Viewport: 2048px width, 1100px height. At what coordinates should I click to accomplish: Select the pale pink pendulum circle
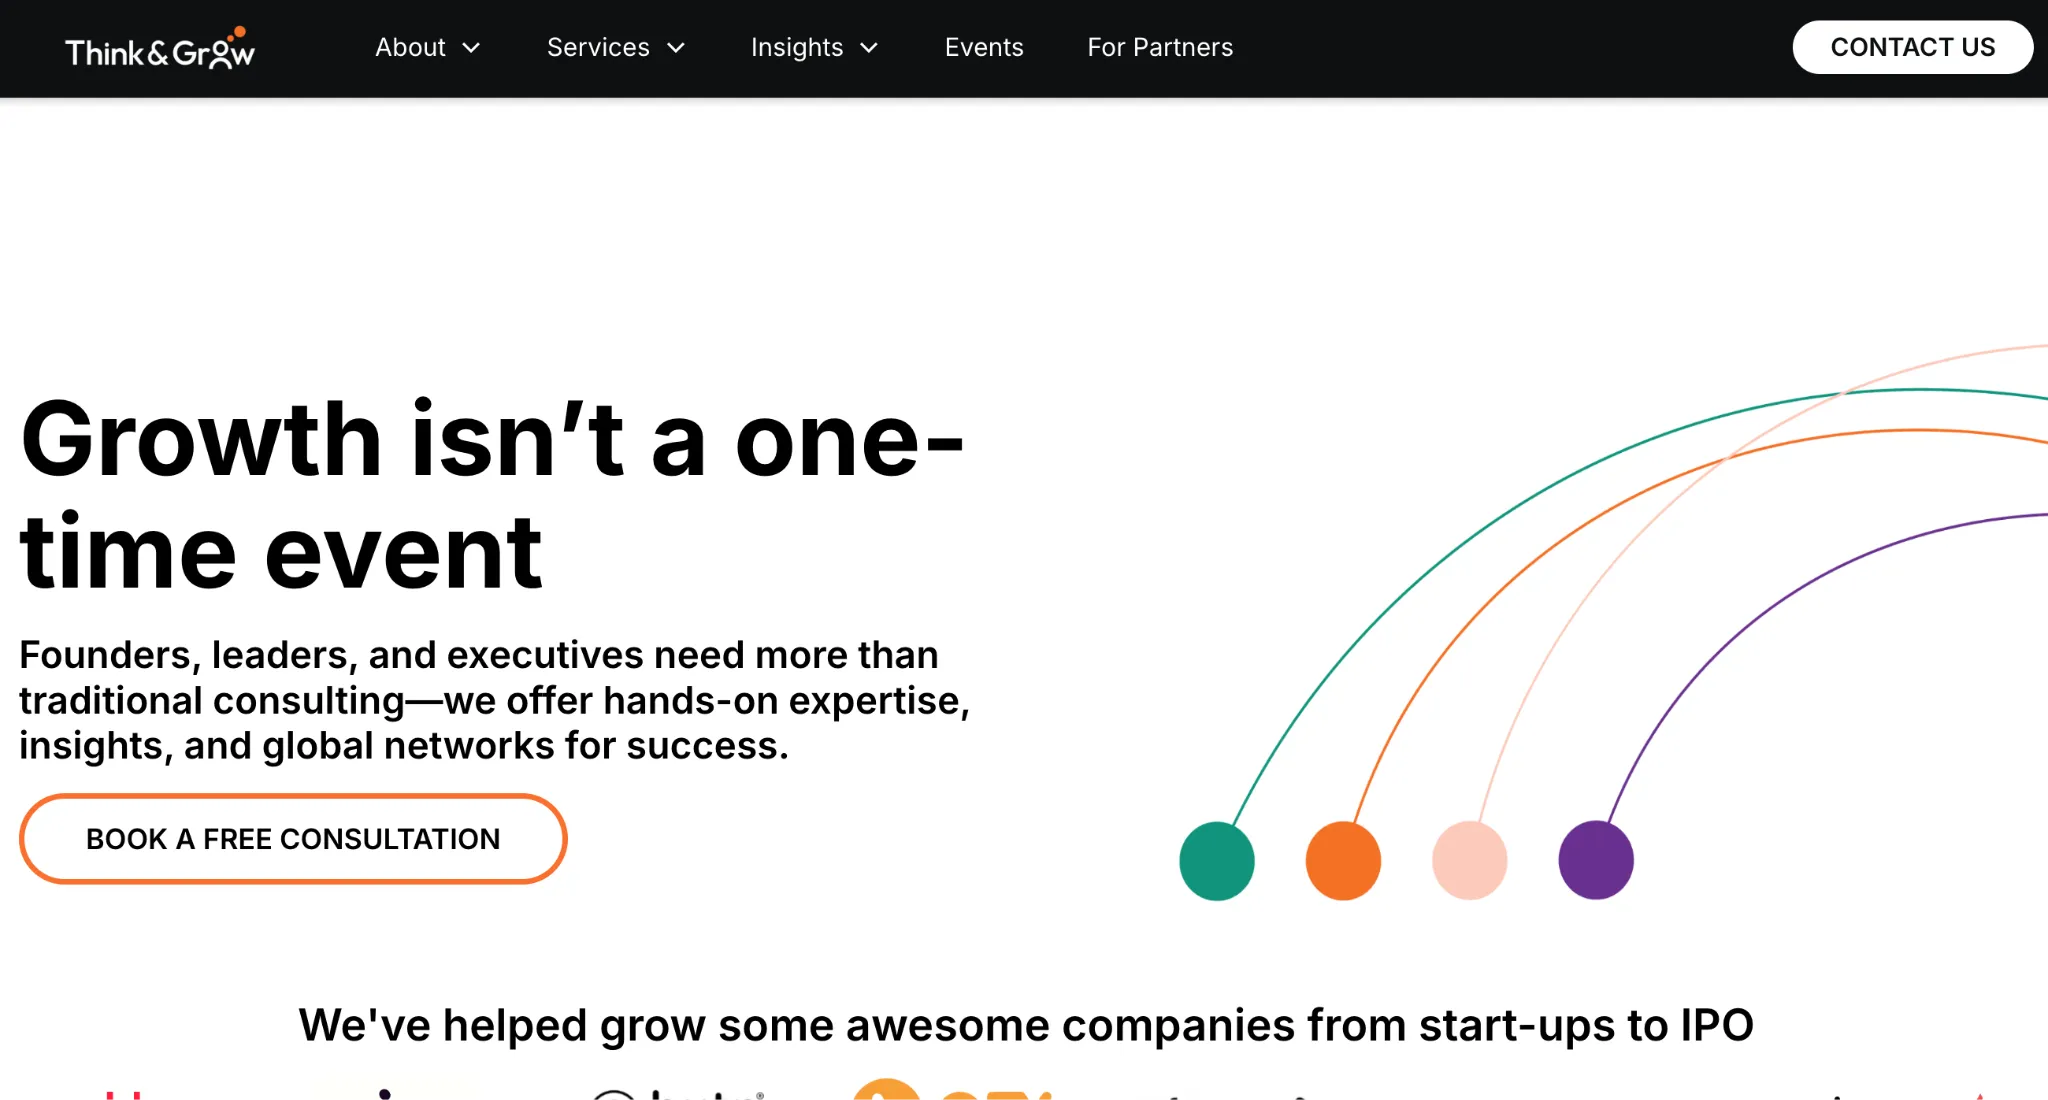point(1468,861)
